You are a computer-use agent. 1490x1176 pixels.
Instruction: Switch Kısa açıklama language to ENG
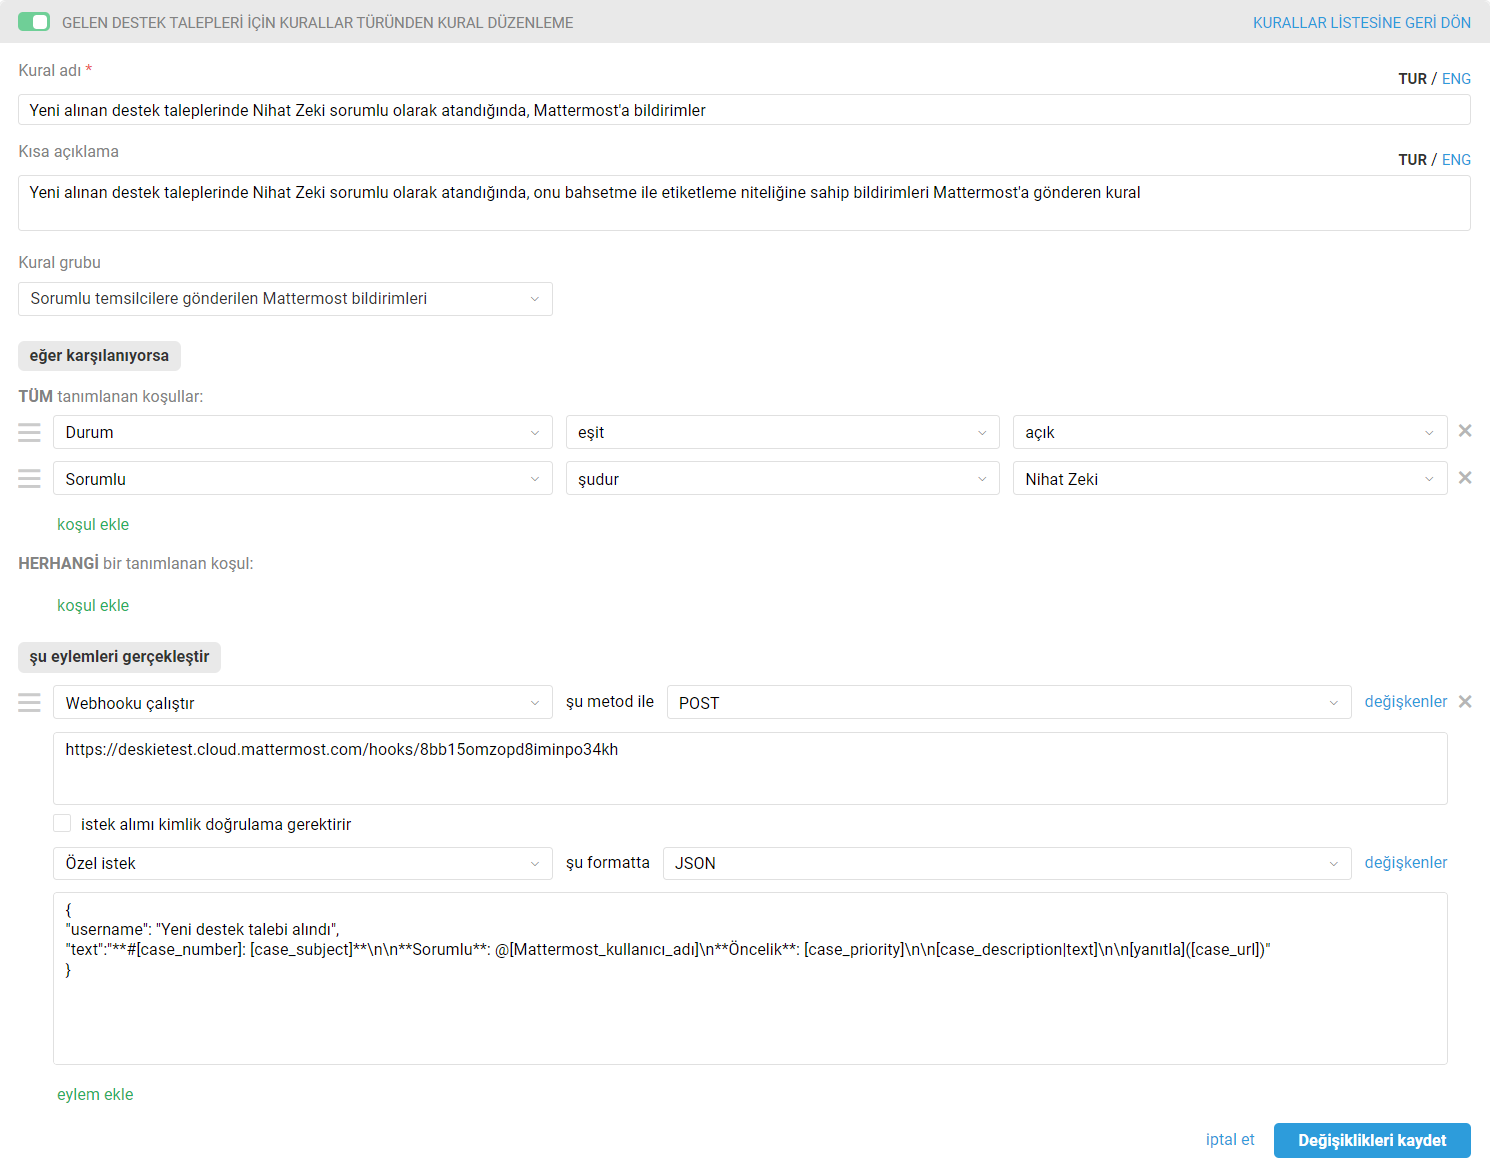(x=1456, y=160)
